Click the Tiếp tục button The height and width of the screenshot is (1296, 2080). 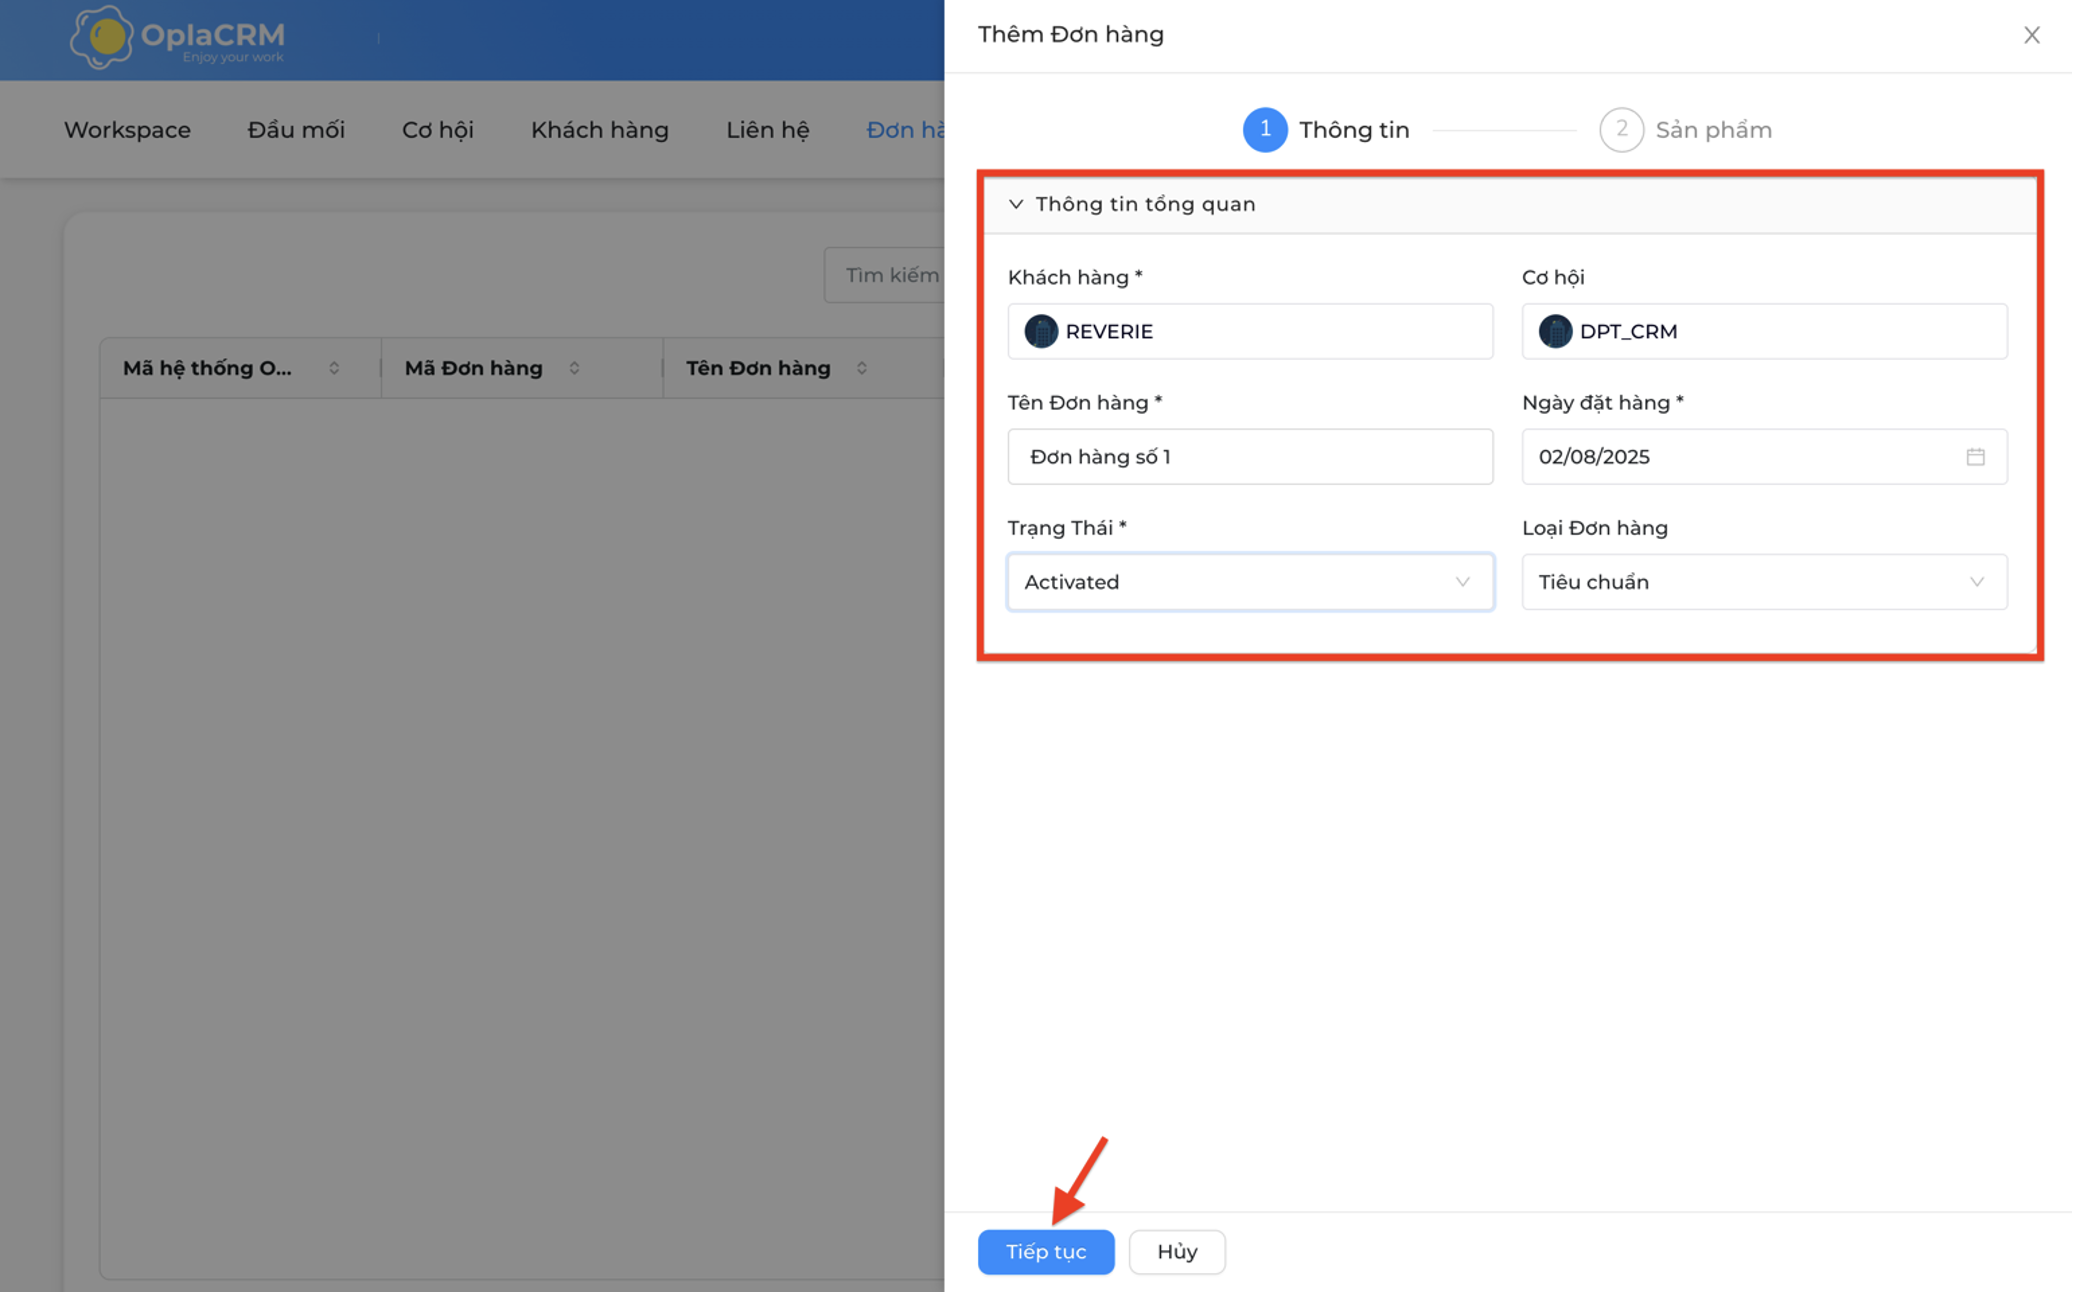tap(1046, 1252)
